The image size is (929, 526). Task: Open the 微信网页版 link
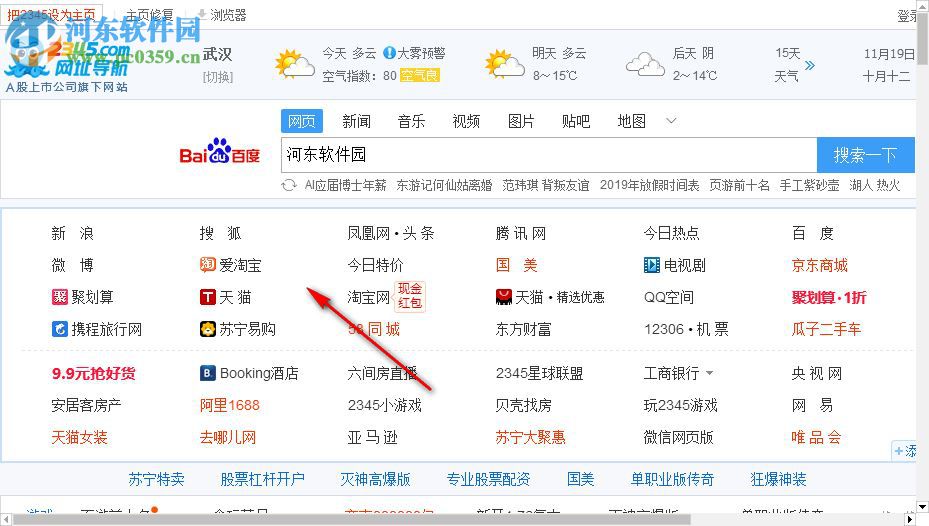tap(679, 437)
